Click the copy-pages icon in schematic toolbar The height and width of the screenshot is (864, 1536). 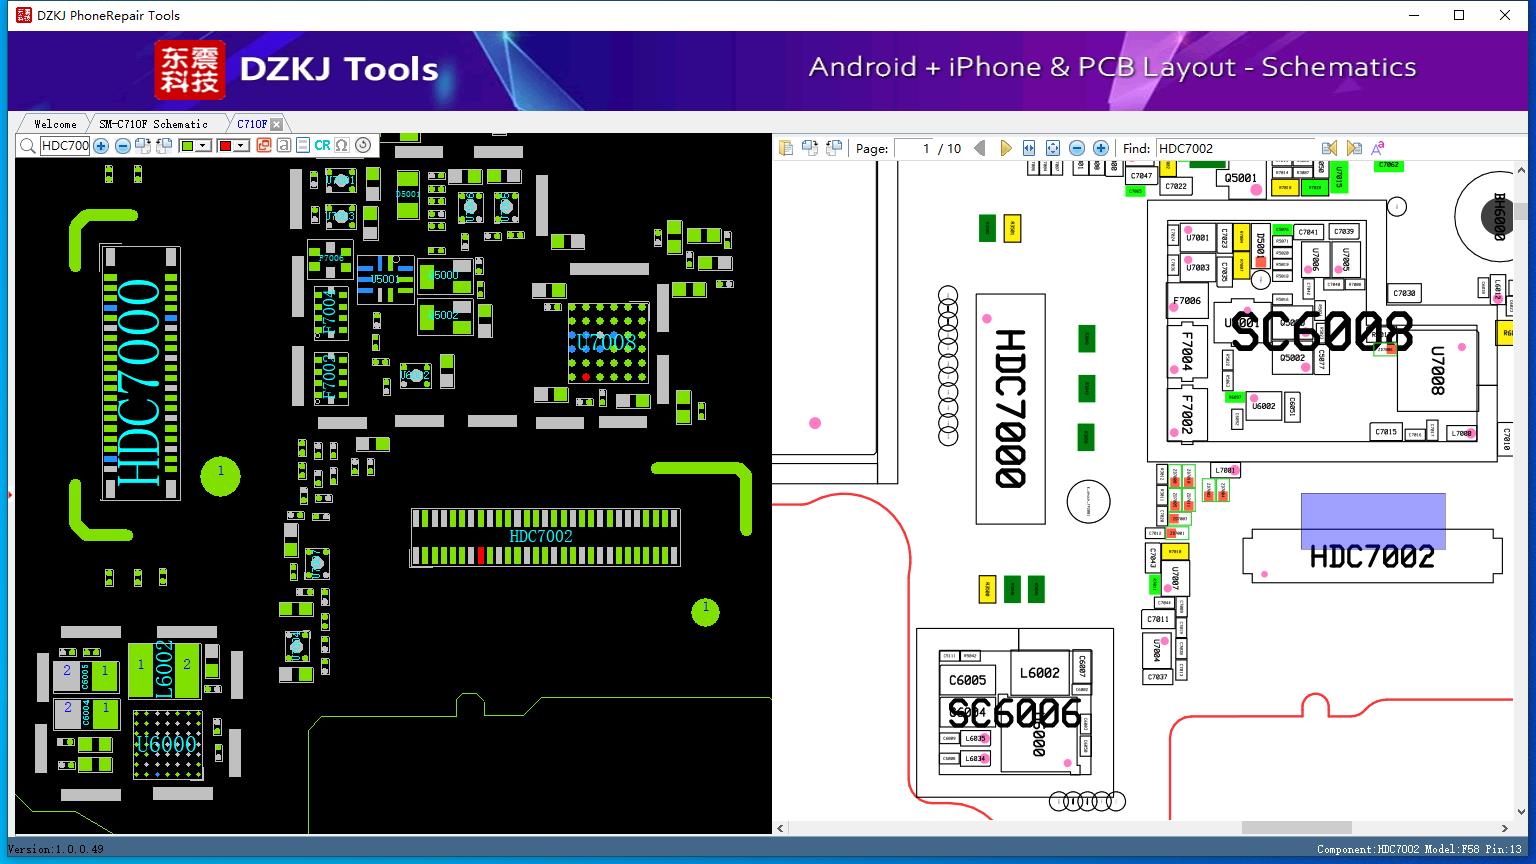pyautogui.click(x=786, y=148)
